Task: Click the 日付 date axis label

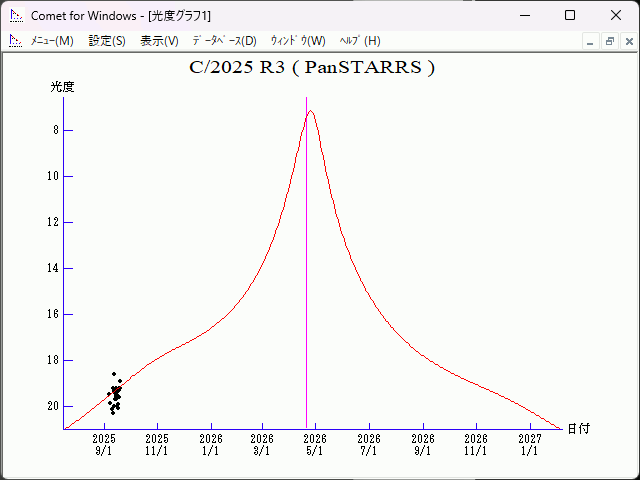Action: tap(578, 428)
